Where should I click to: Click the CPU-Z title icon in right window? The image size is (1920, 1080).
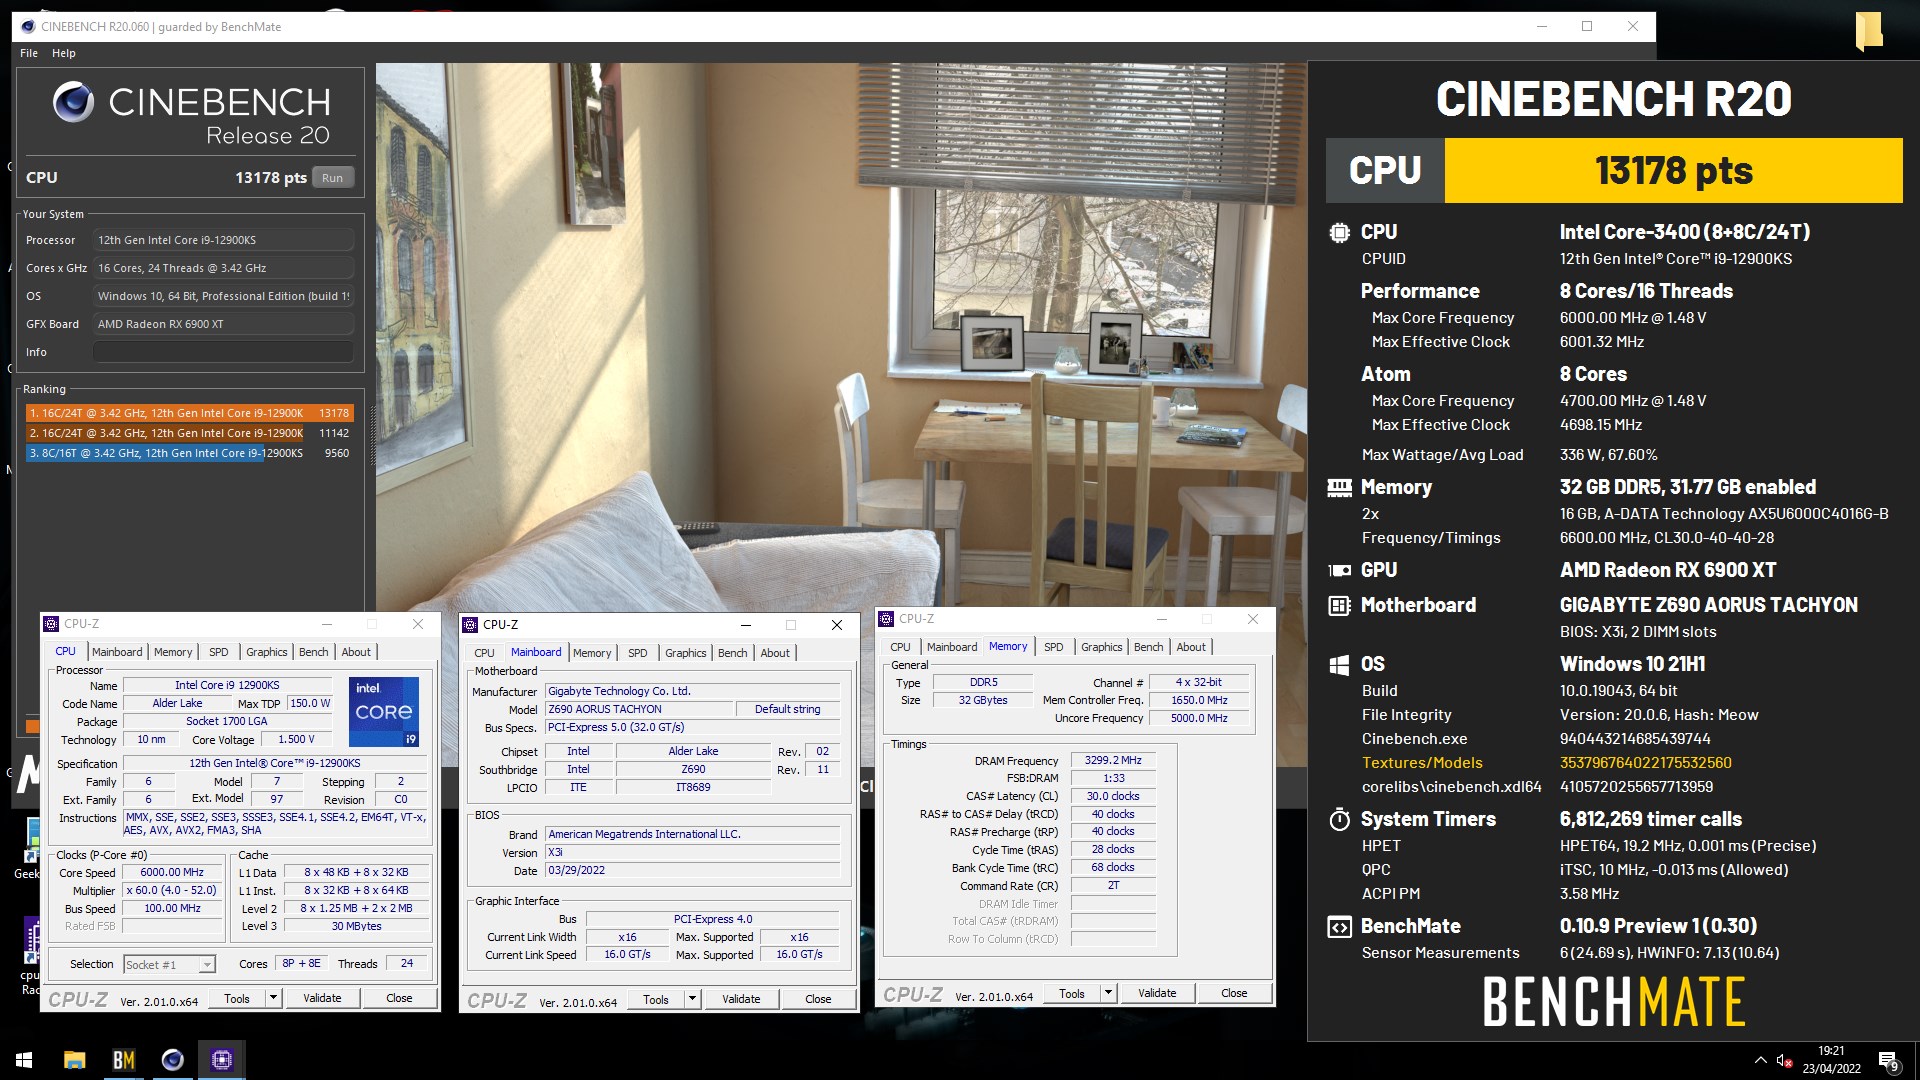pyautogui.click(x=886, y=619)
